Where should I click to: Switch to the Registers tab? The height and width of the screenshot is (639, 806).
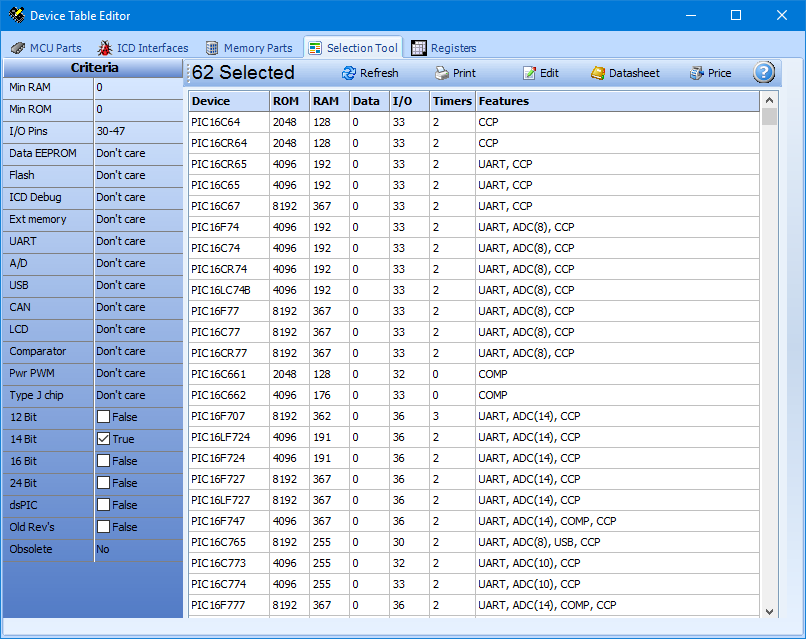click(x=444, y=48)
